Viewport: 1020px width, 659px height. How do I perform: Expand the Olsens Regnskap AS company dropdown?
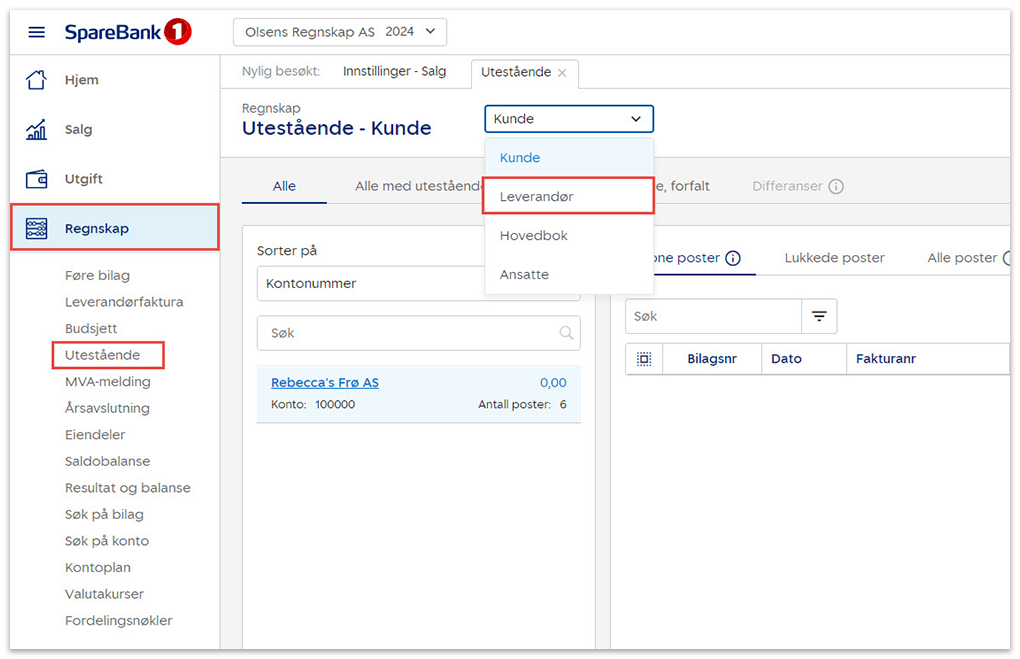tap(340, 32)
